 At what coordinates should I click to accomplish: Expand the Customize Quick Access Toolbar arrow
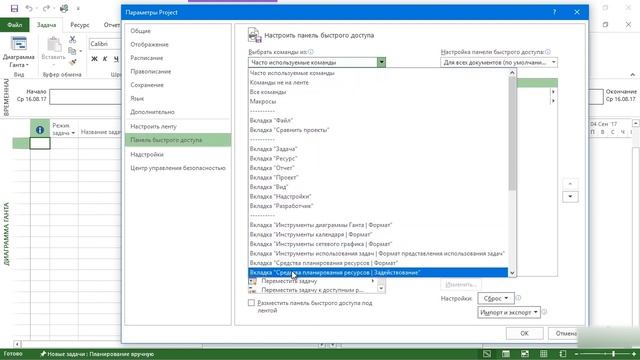coord(78,9)
